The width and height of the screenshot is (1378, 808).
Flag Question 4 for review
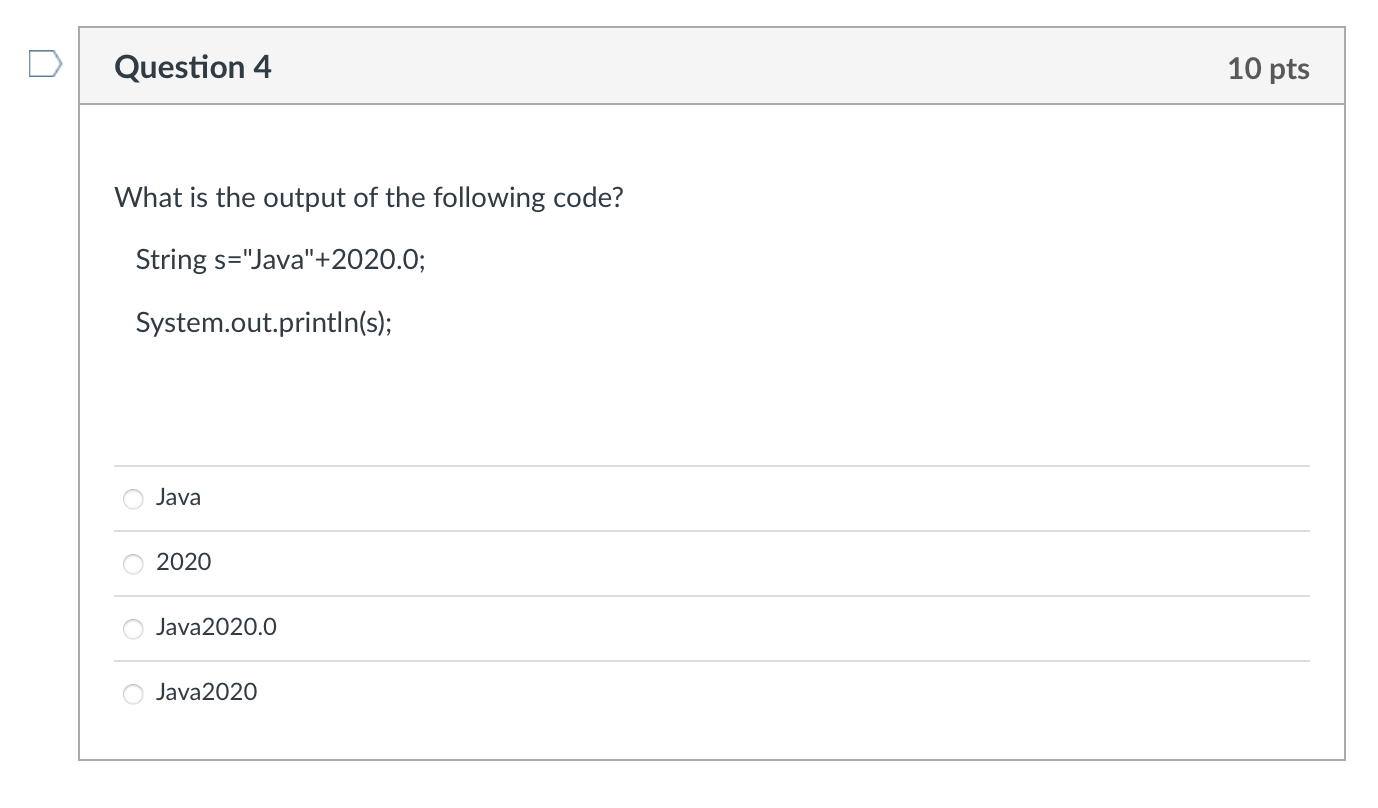coord(45,67)
